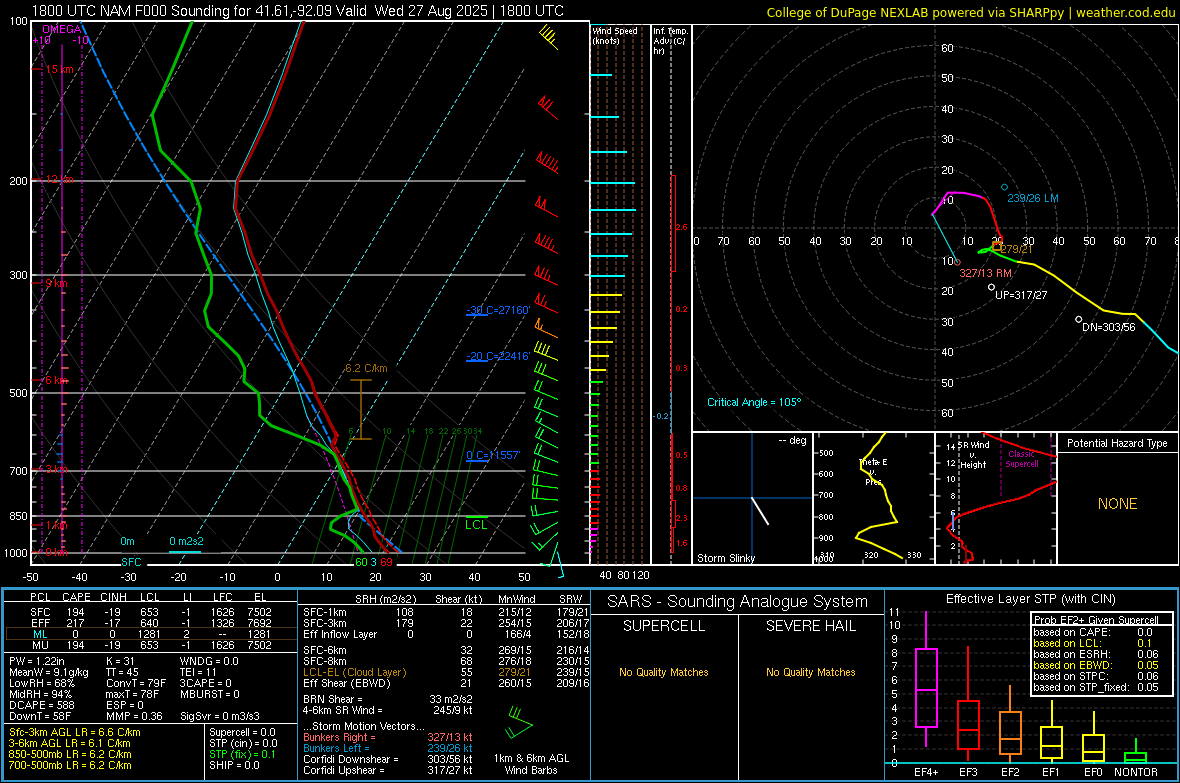Click the 'Eff Shear (EBWD)' row
The image size is (1180, 783).
(x=446, y=684)
